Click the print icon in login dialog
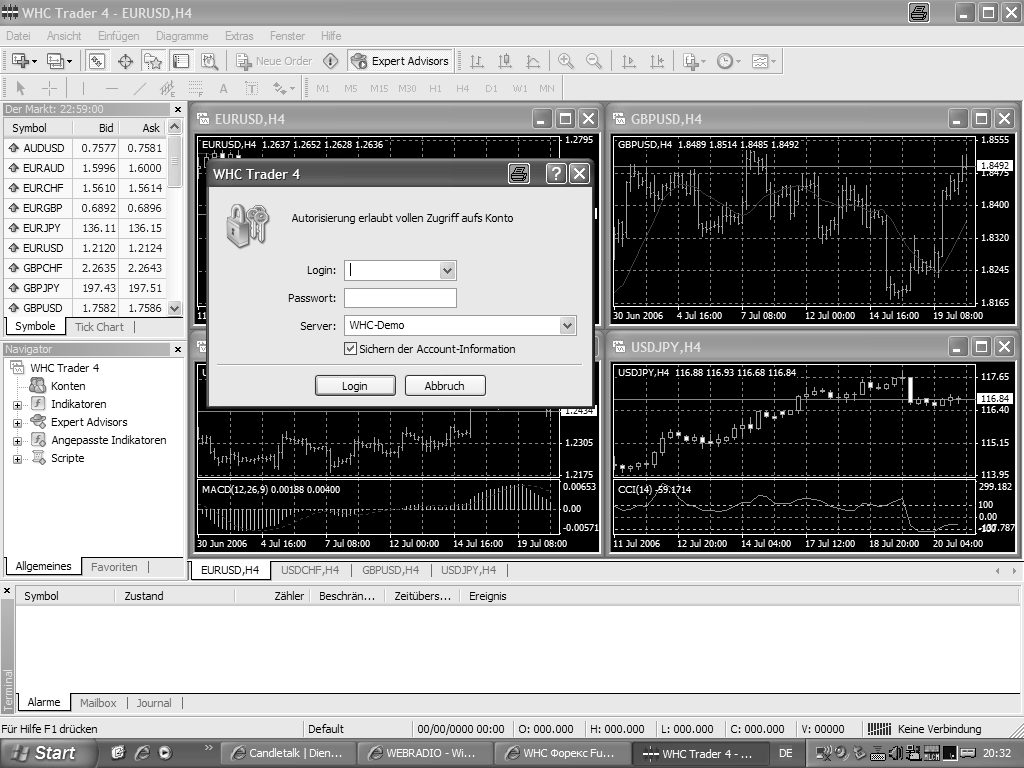The image size is (1024, 768). click(518, 174)
